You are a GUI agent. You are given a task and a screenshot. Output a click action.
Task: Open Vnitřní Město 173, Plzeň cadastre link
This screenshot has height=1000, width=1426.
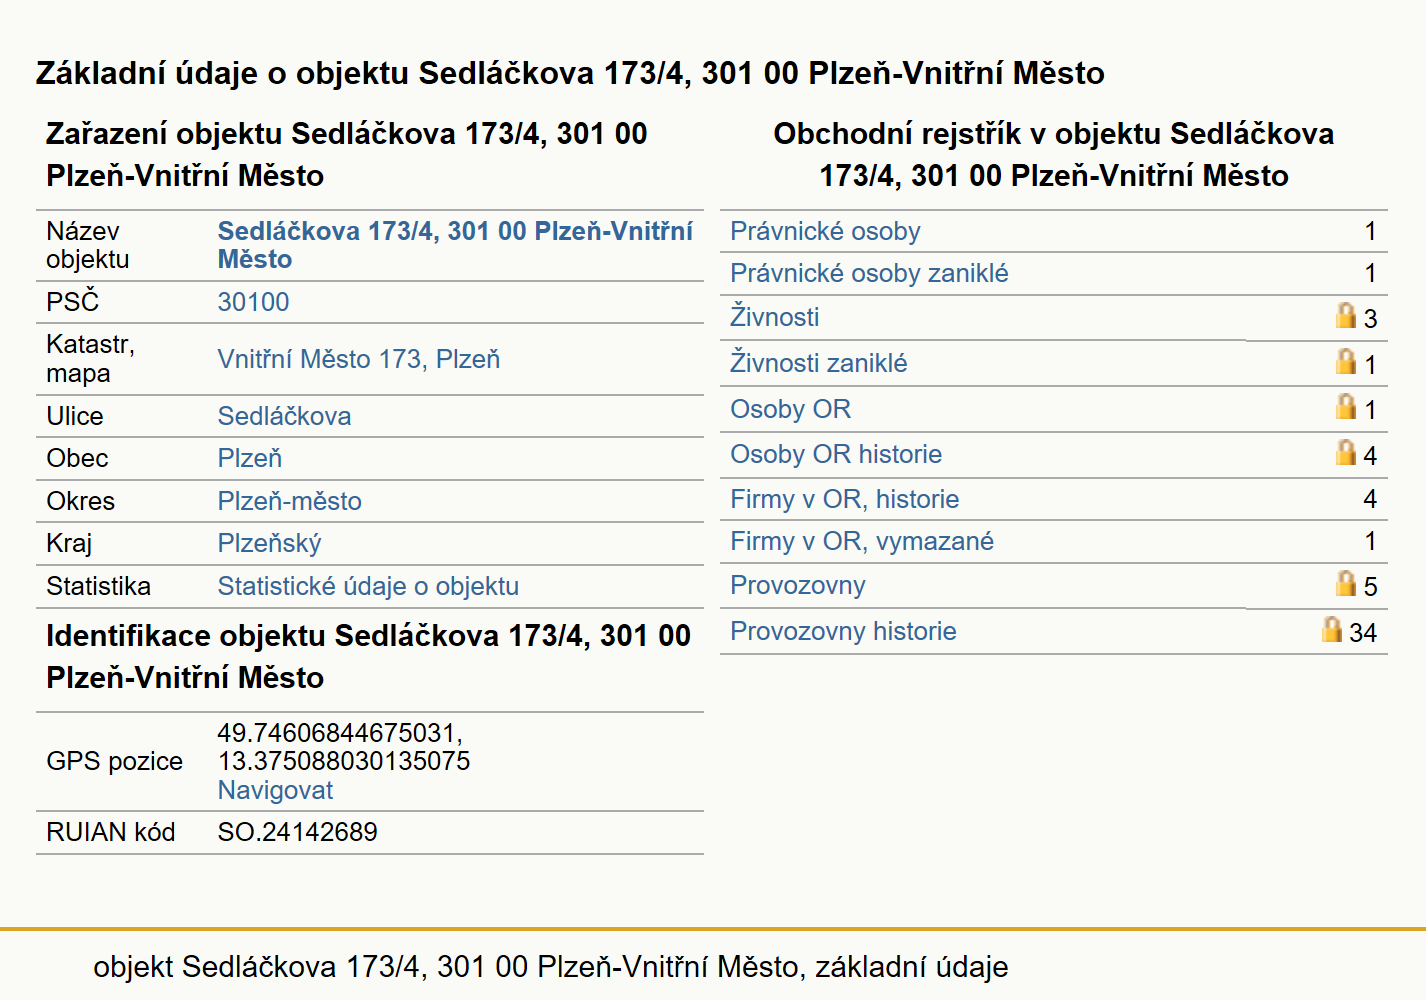pyautogui.click(x=359, y=359)
